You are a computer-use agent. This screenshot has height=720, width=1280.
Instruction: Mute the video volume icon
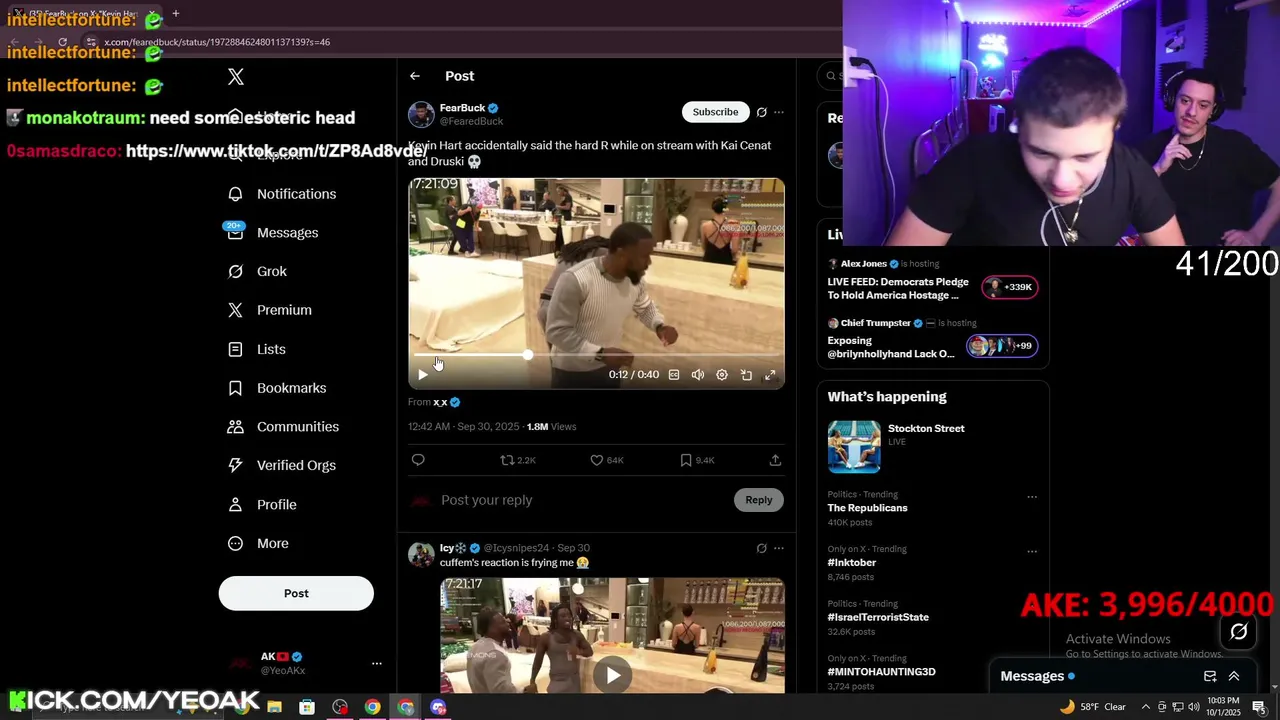pos(698,375)
